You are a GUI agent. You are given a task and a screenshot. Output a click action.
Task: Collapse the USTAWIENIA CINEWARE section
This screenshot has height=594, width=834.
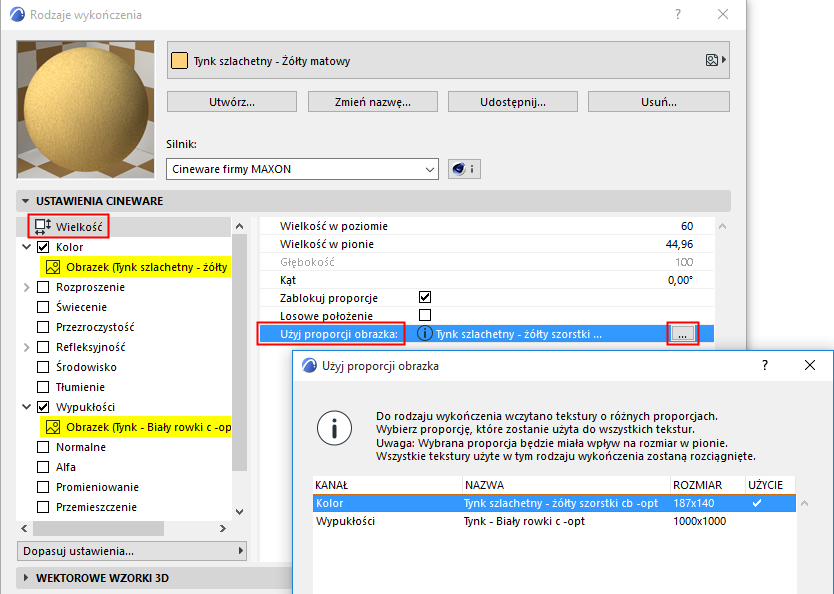(x=25, y=201)
